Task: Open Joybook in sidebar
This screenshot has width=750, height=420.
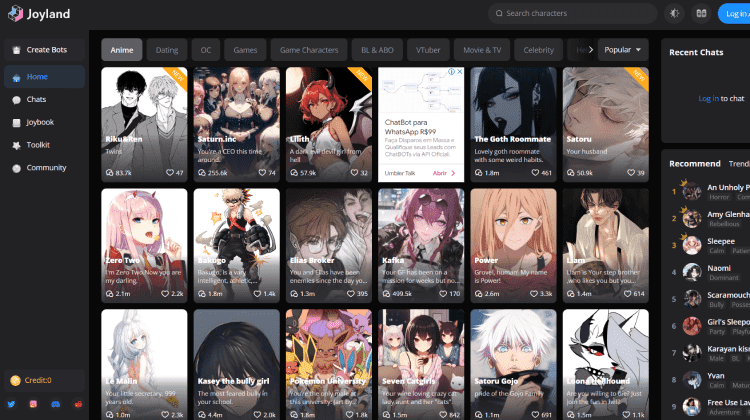Action: (44, 122)
